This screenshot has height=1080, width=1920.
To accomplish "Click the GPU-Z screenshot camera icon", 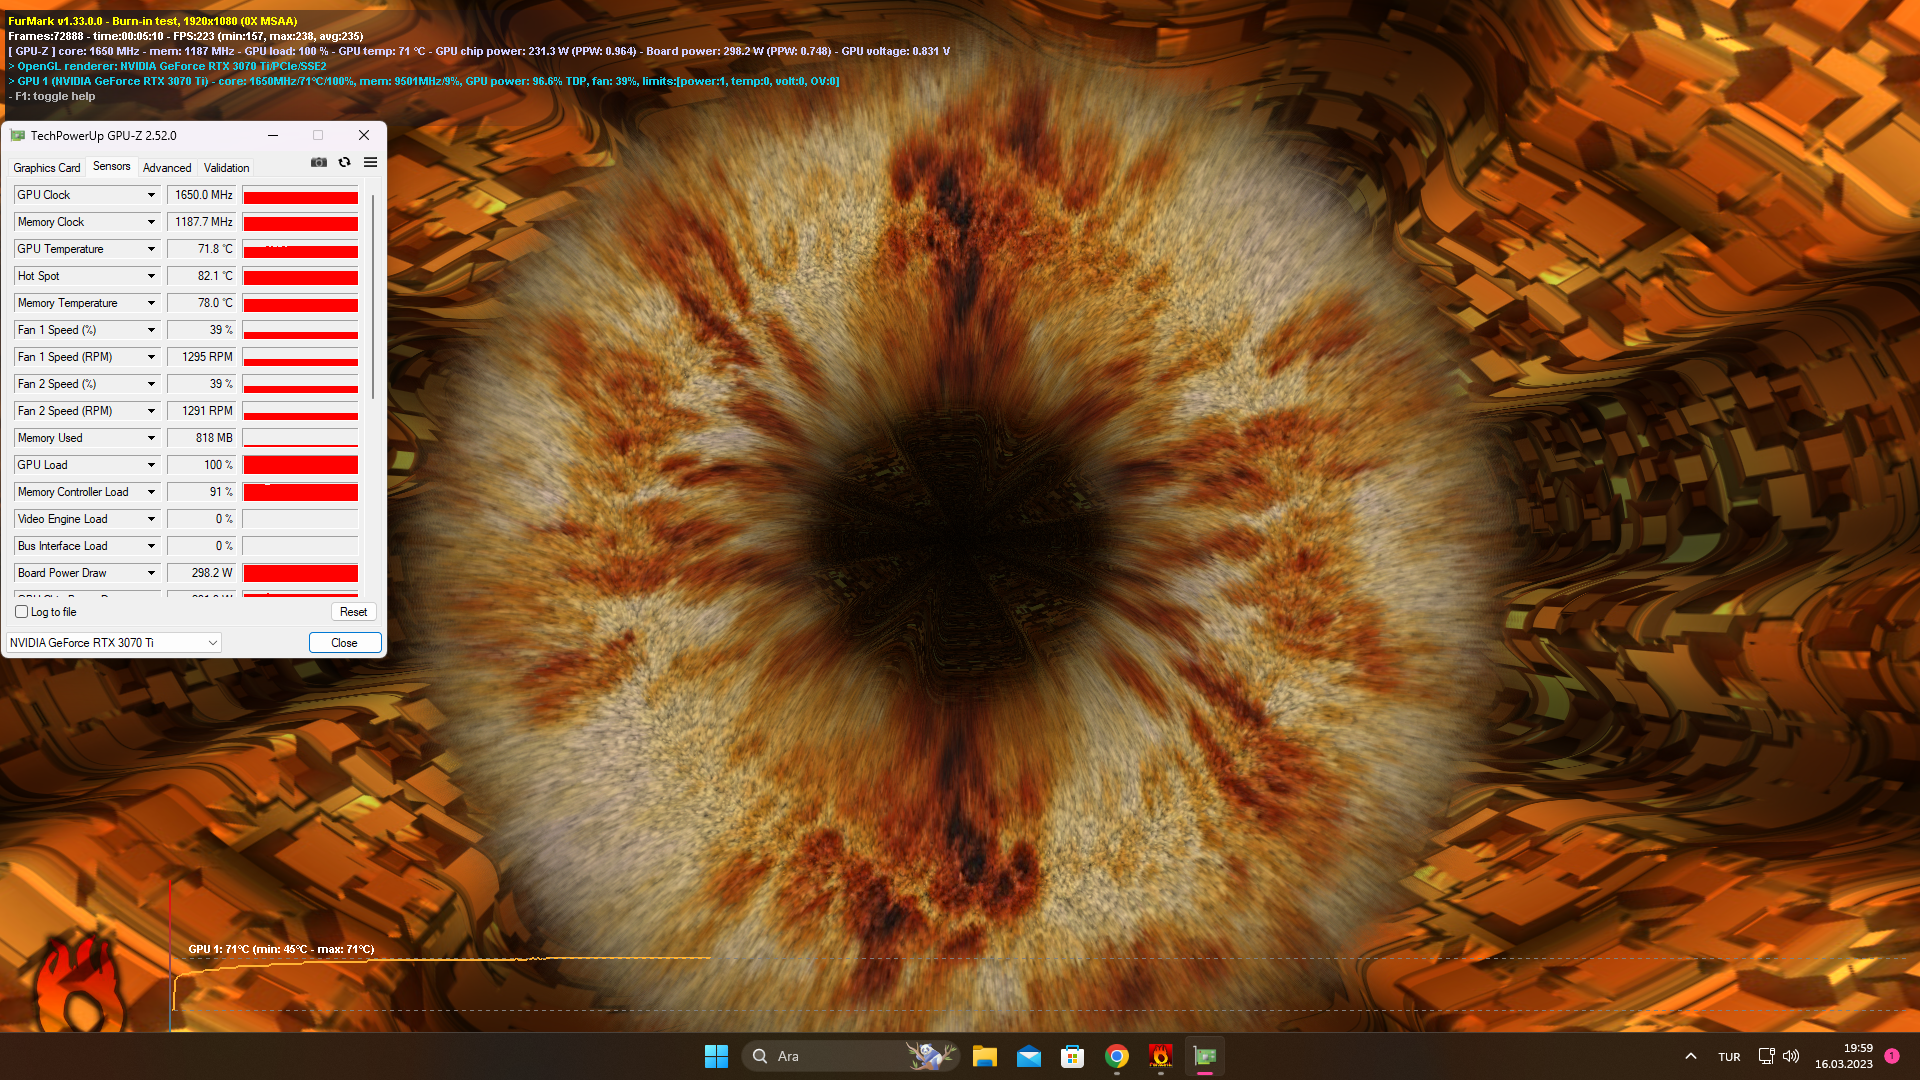I will click(x=318, y=162).
